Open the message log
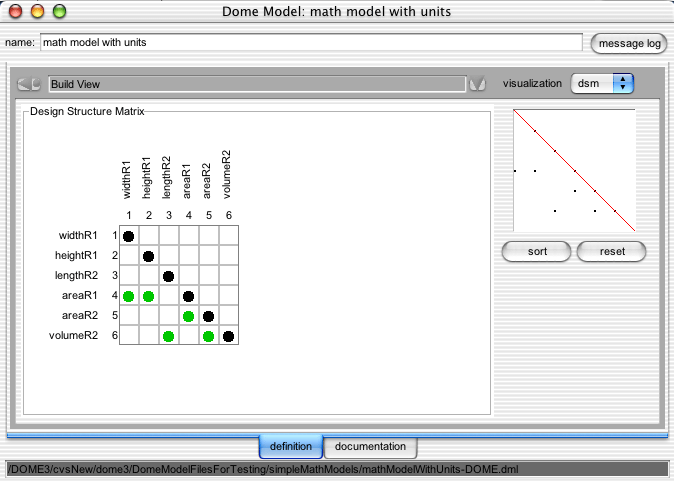Image resolution: width=674 pixels, height=482 pixels. (629, 43)
